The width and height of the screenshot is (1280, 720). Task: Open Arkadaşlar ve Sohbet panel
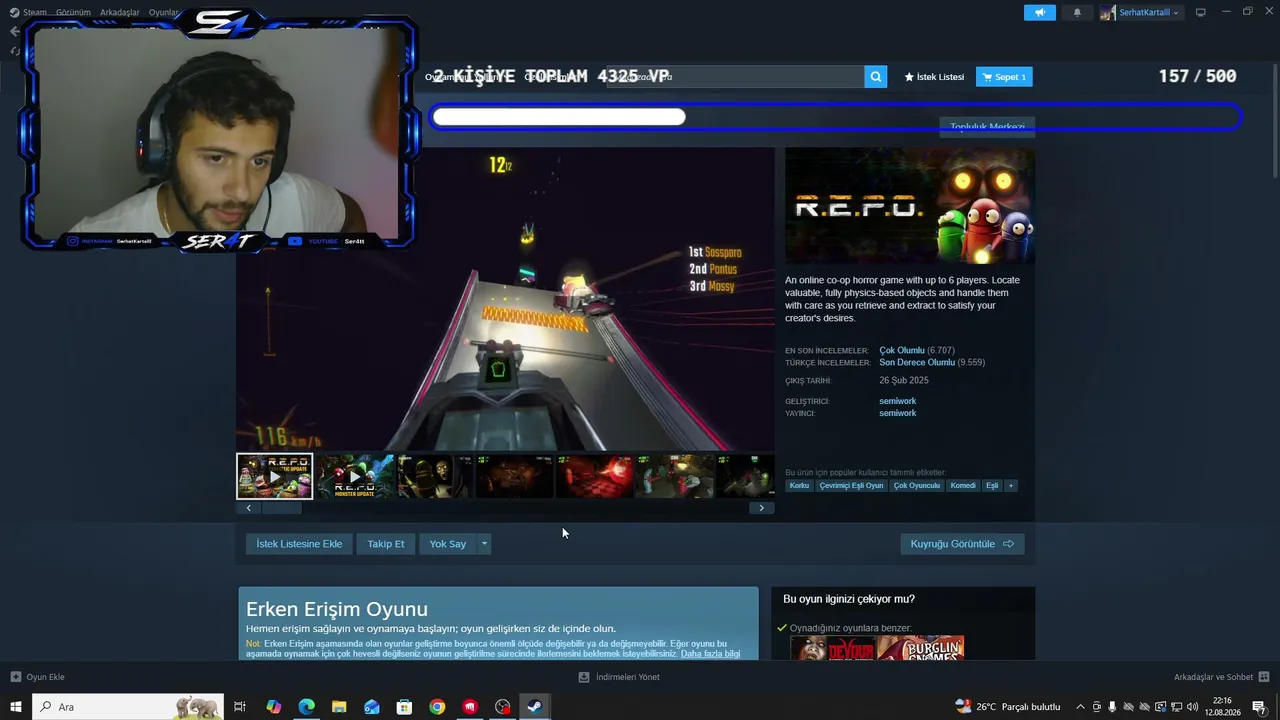point(1221,677)
